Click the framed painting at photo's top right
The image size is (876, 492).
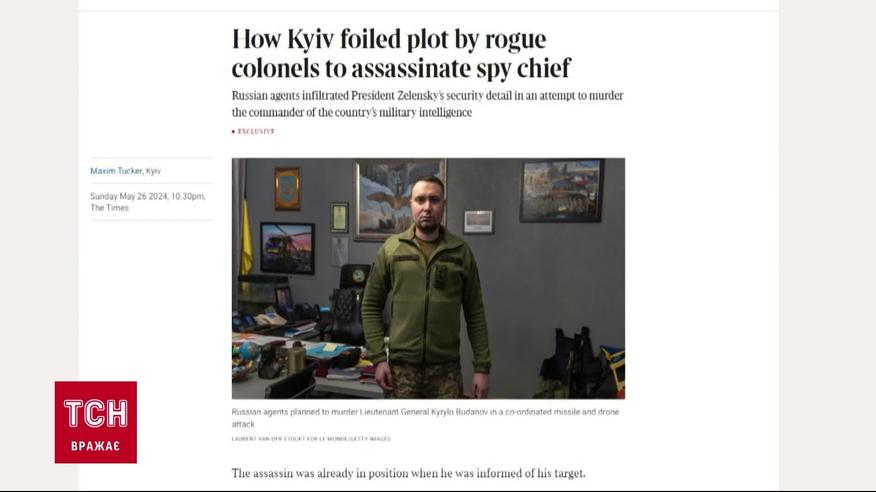pos(562,190)
